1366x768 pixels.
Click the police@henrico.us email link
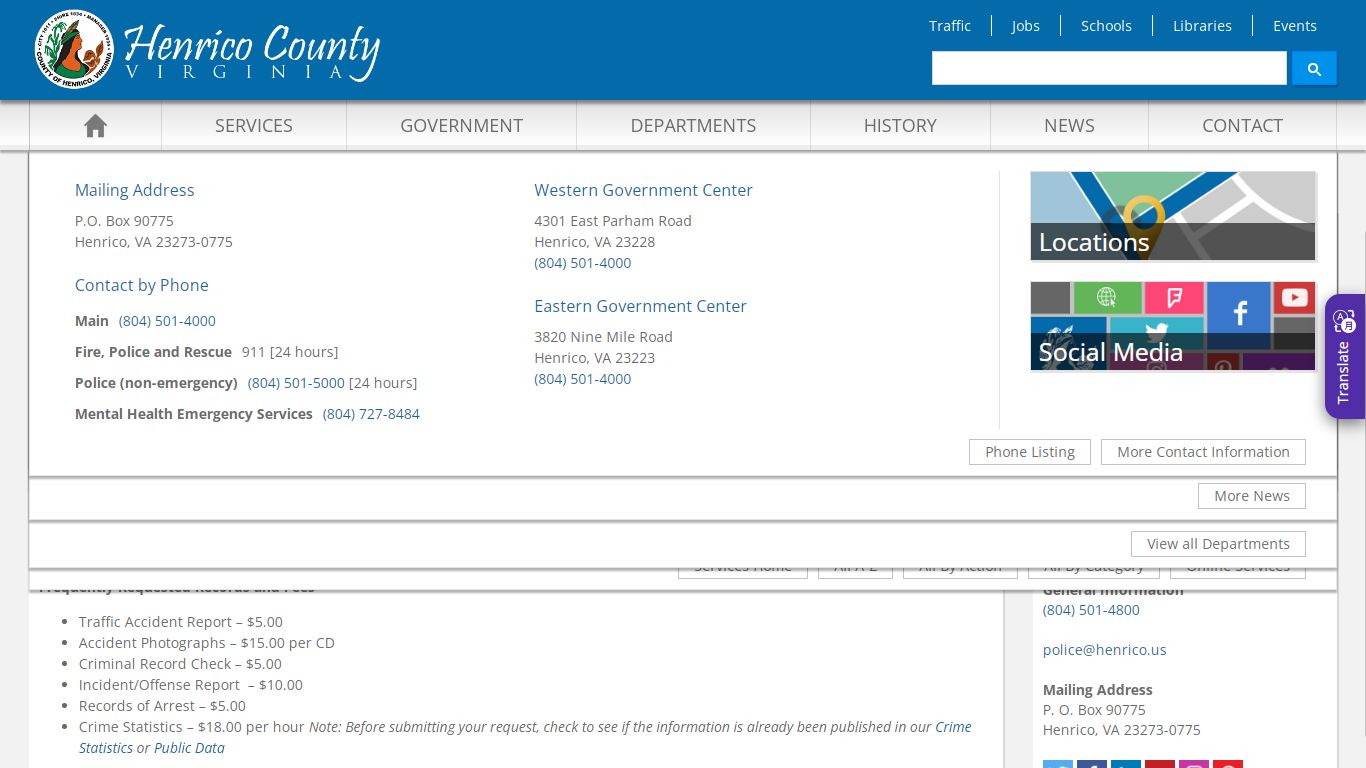click(1105, 650)
